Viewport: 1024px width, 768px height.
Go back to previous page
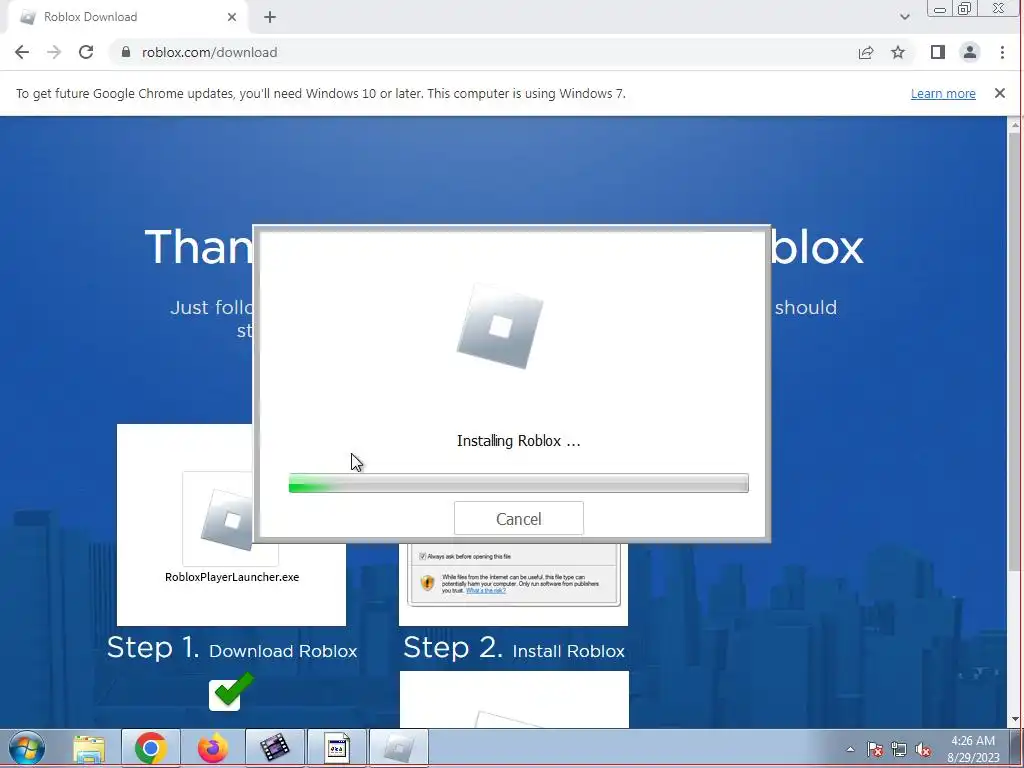point(22,52)
